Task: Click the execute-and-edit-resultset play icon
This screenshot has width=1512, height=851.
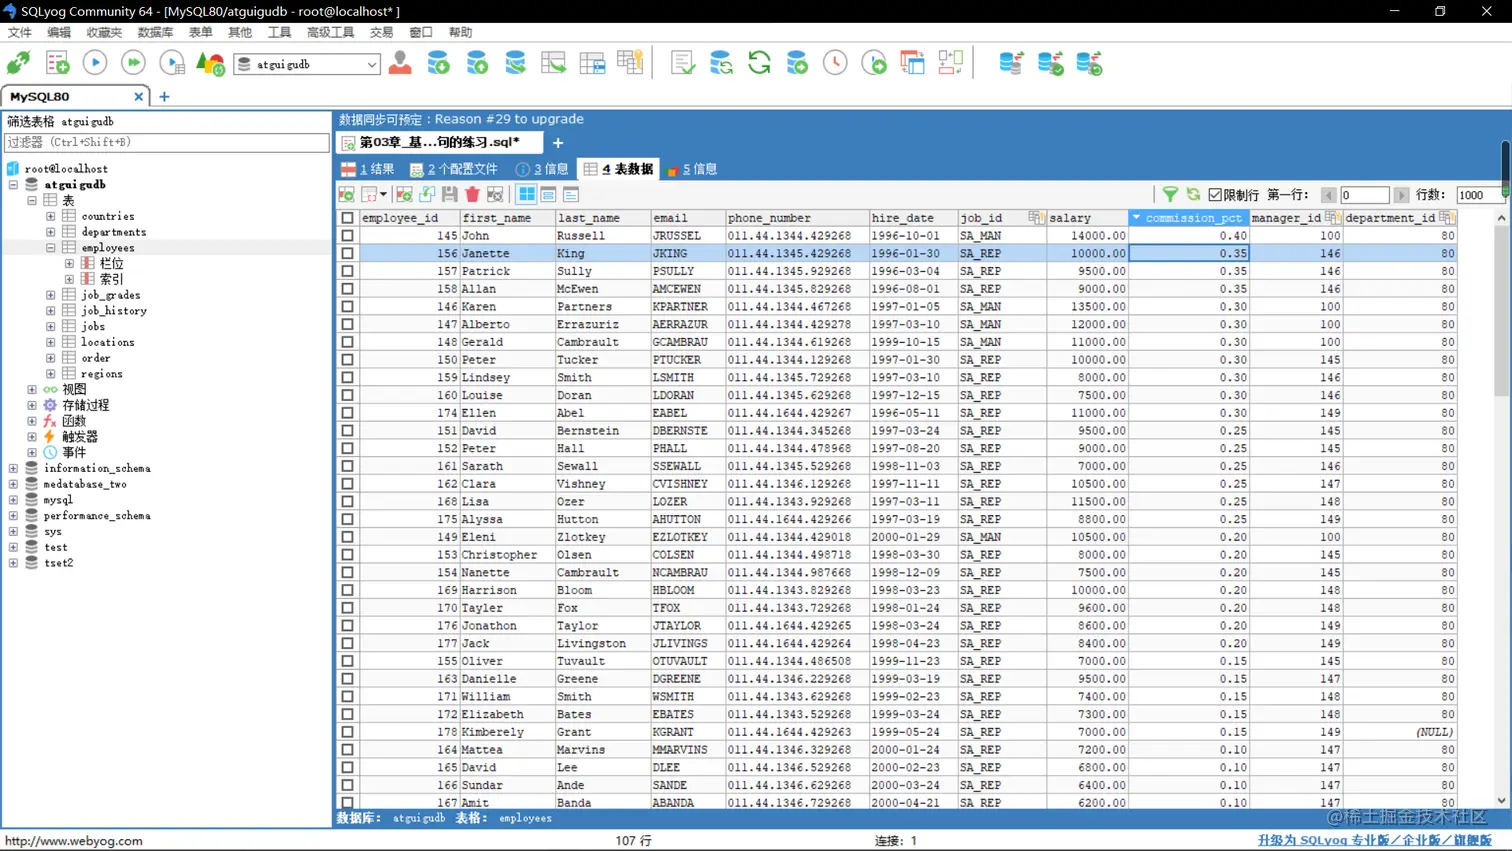Action: (172, 63)
